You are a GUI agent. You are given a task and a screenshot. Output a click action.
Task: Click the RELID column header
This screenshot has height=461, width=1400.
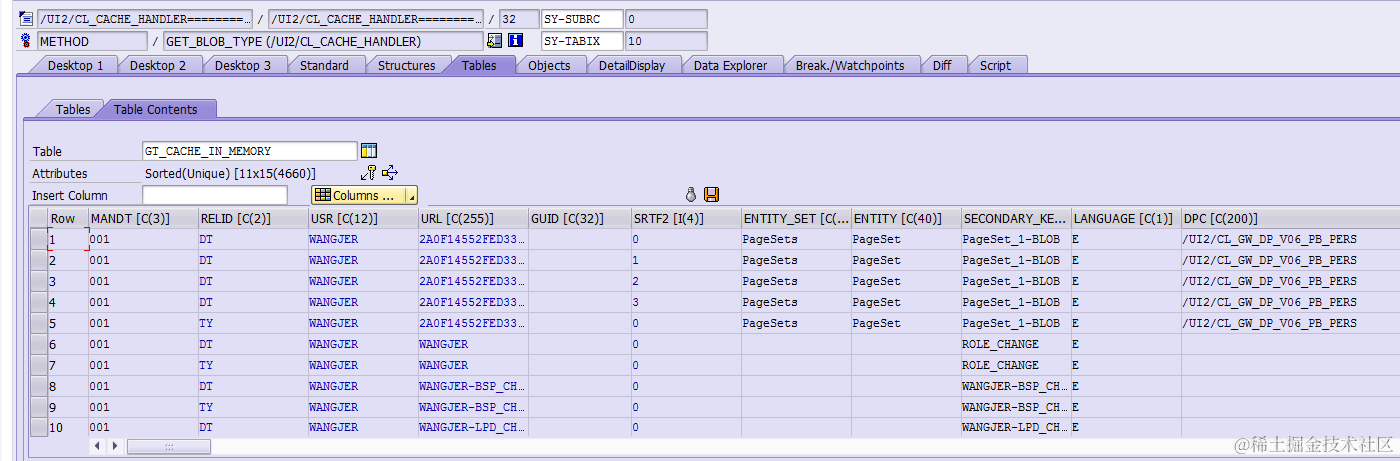coord(253,218)
